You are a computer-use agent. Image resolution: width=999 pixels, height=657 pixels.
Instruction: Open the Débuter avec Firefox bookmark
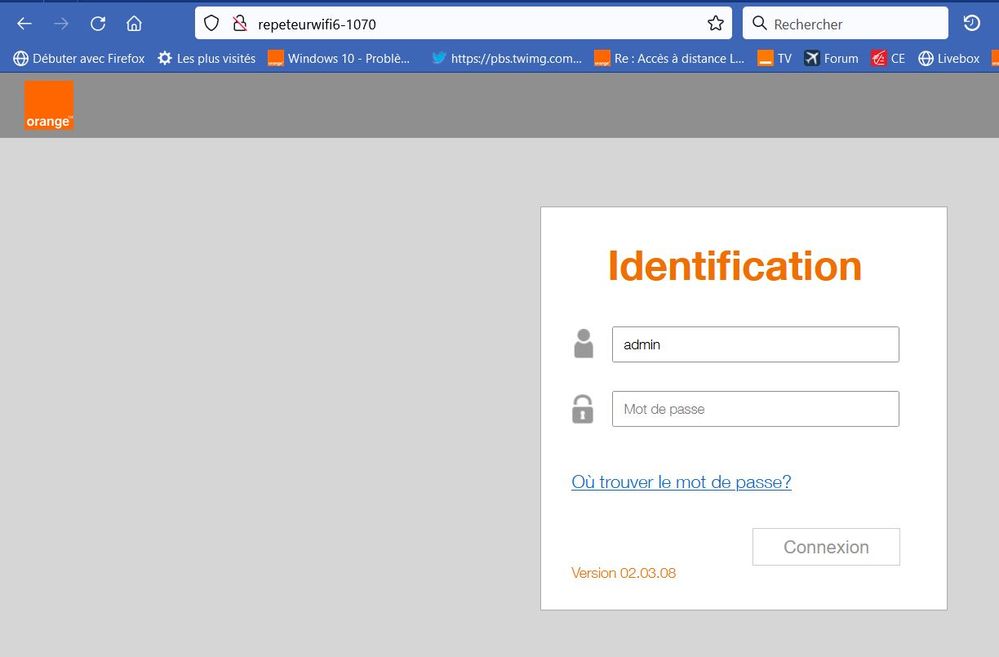pos(79,59)
